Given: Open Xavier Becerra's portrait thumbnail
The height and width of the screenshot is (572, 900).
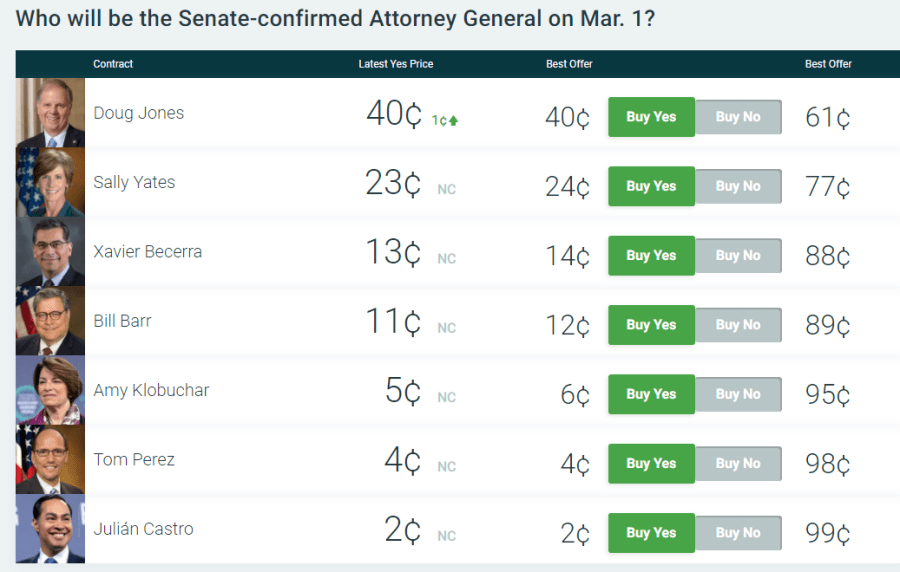Looking at the screenshot, I should point(50,252).
